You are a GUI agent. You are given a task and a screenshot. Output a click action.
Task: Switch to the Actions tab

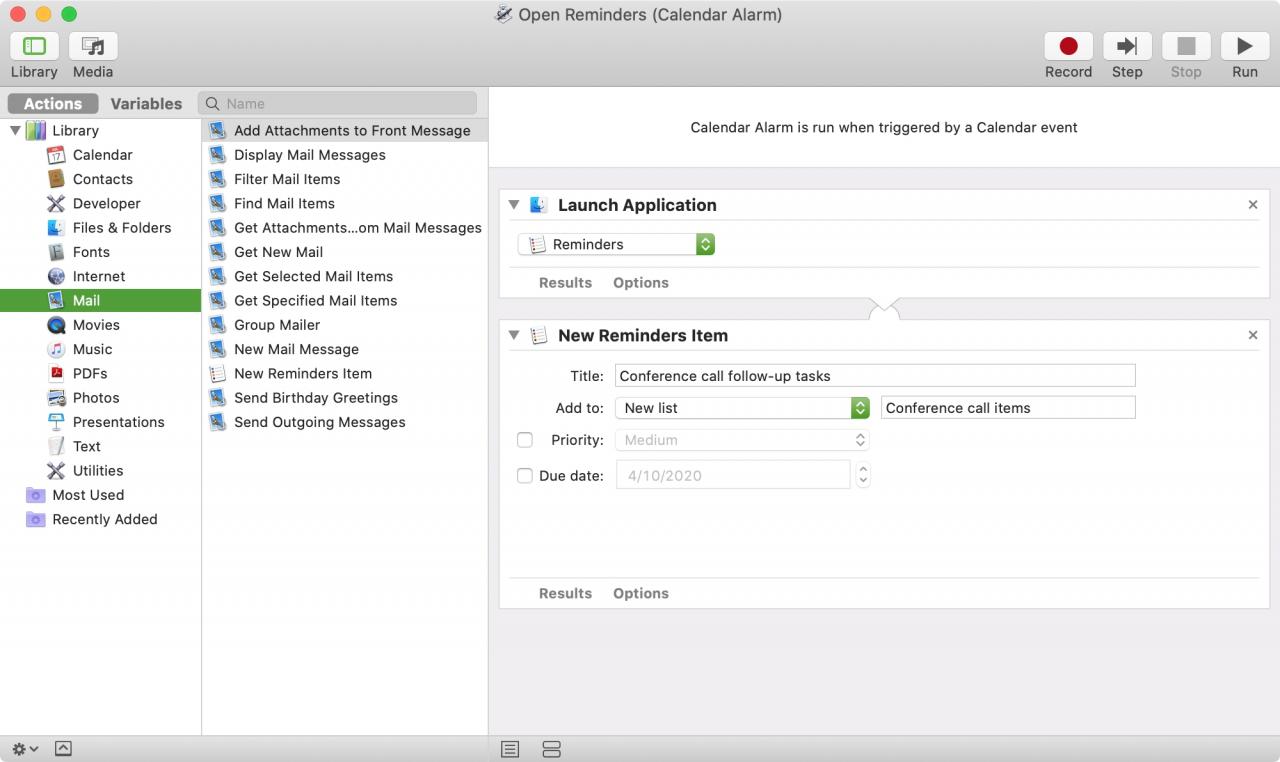(x=53, y=103)
